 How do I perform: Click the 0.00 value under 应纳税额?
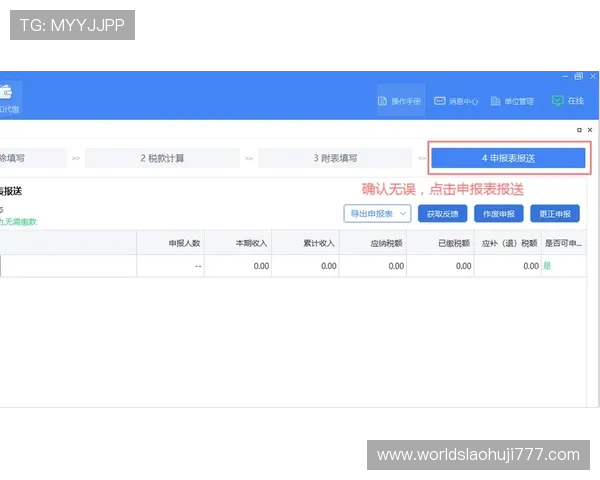[x=396, y=266]
